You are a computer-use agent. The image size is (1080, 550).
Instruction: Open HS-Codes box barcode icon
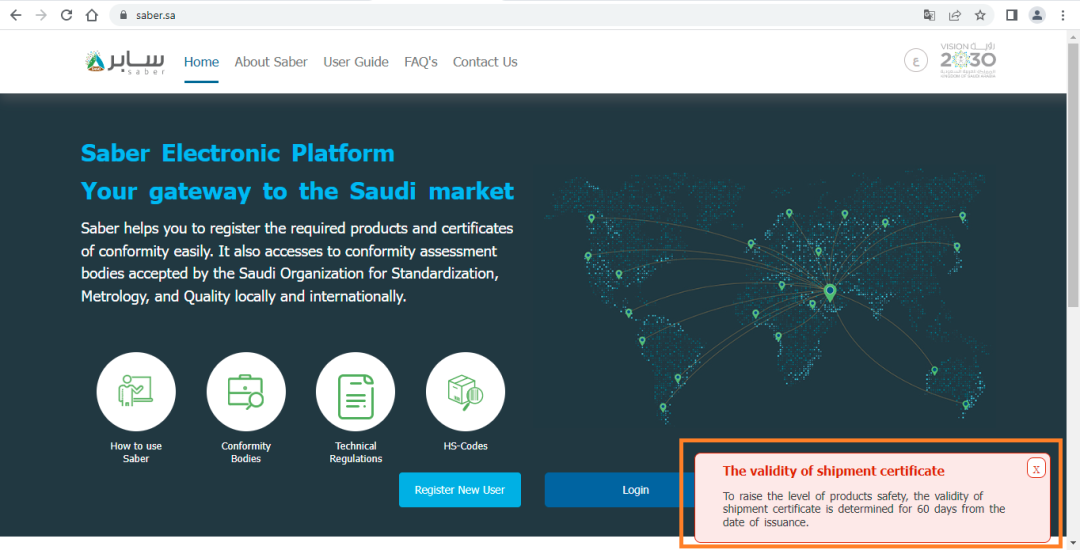pos(466,392)
